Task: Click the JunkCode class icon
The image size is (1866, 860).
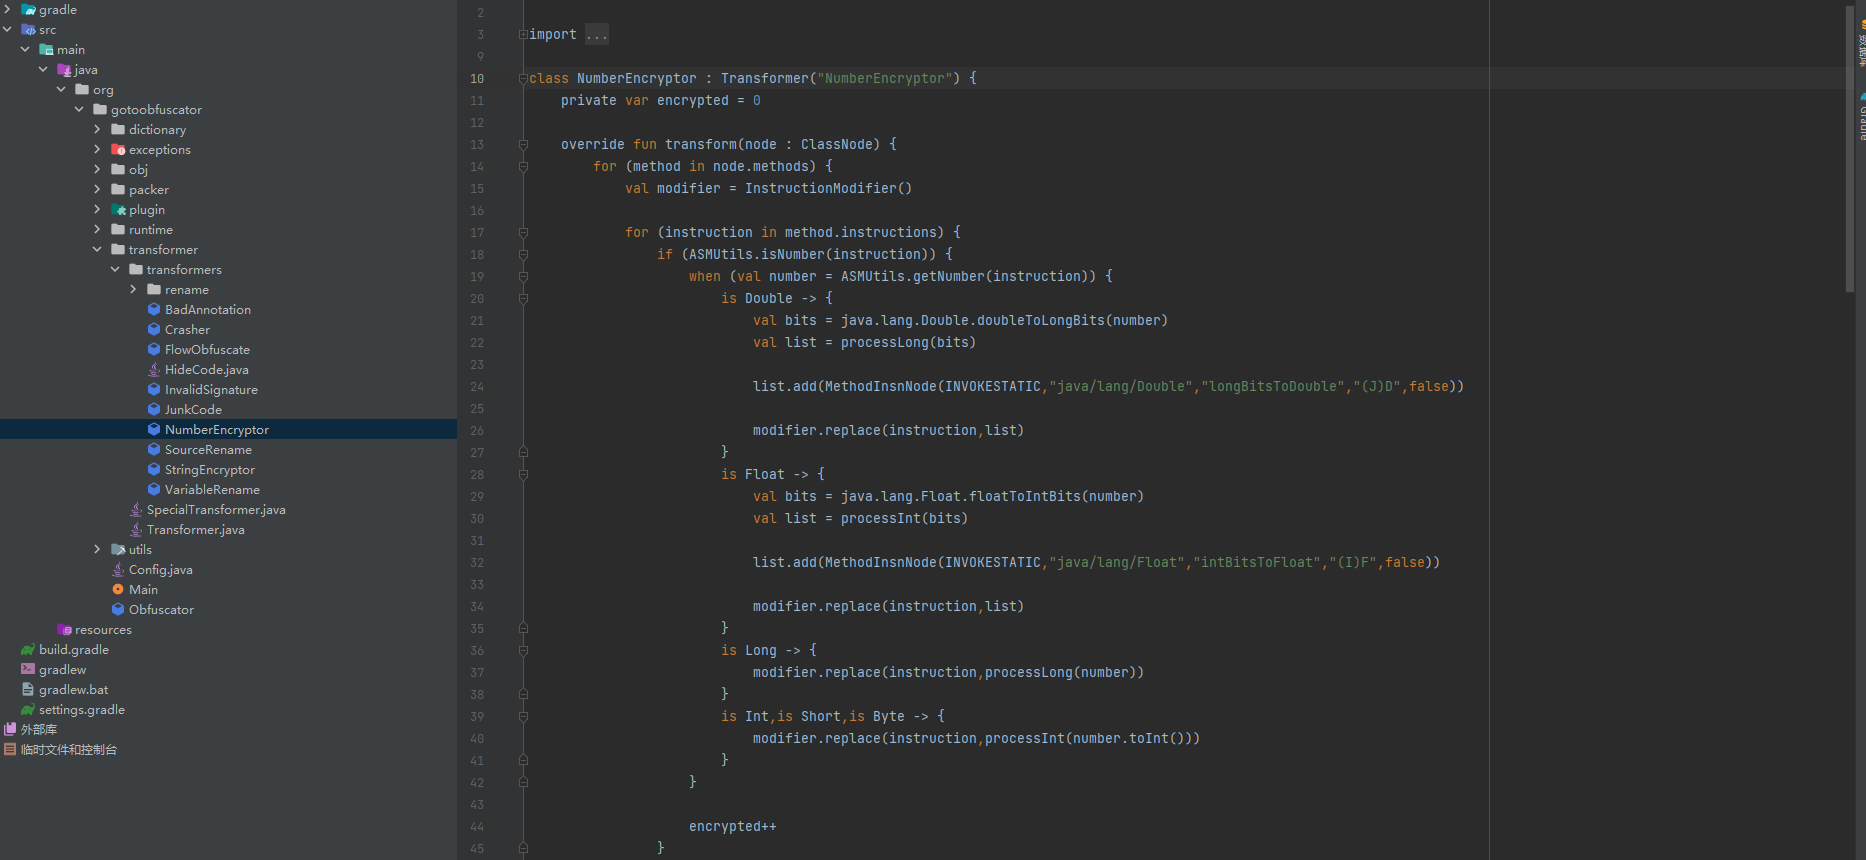Action: coord(154,409)
